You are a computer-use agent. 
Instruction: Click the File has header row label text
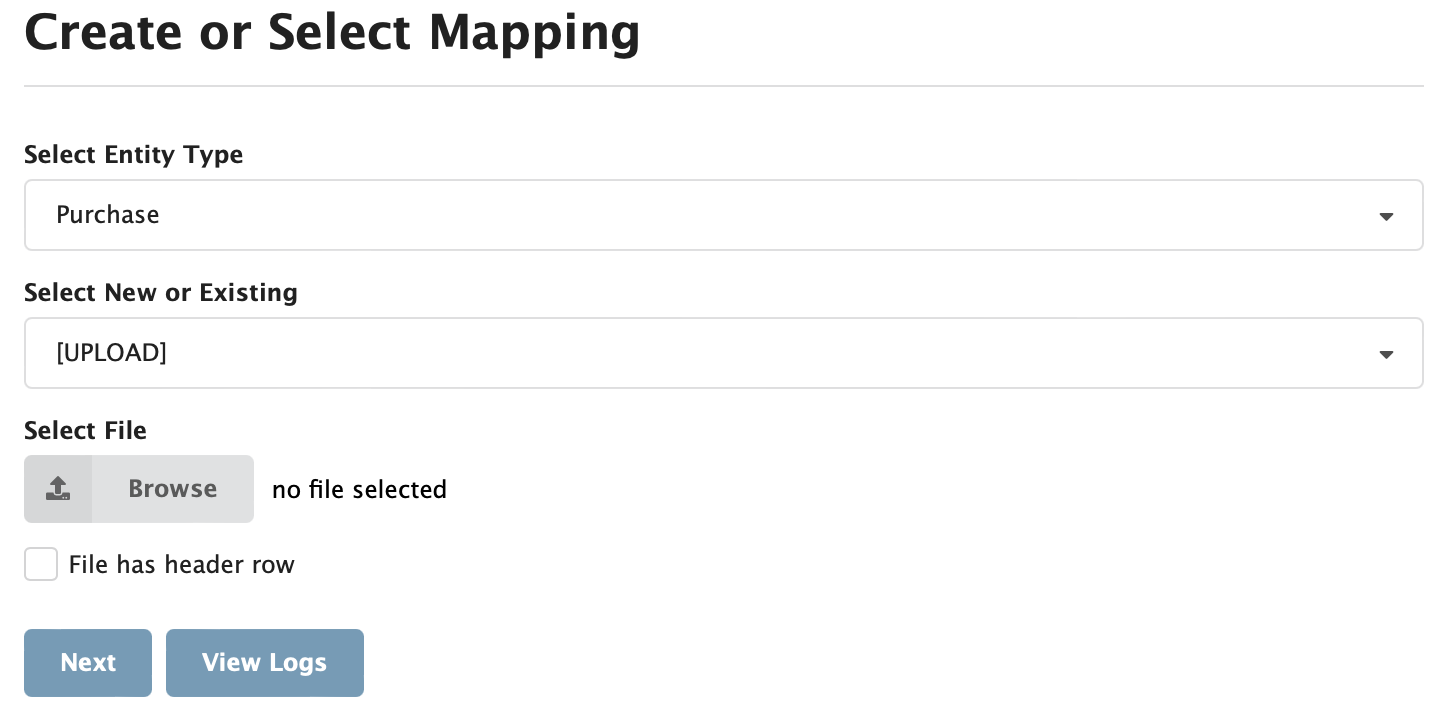click(181, 564)
